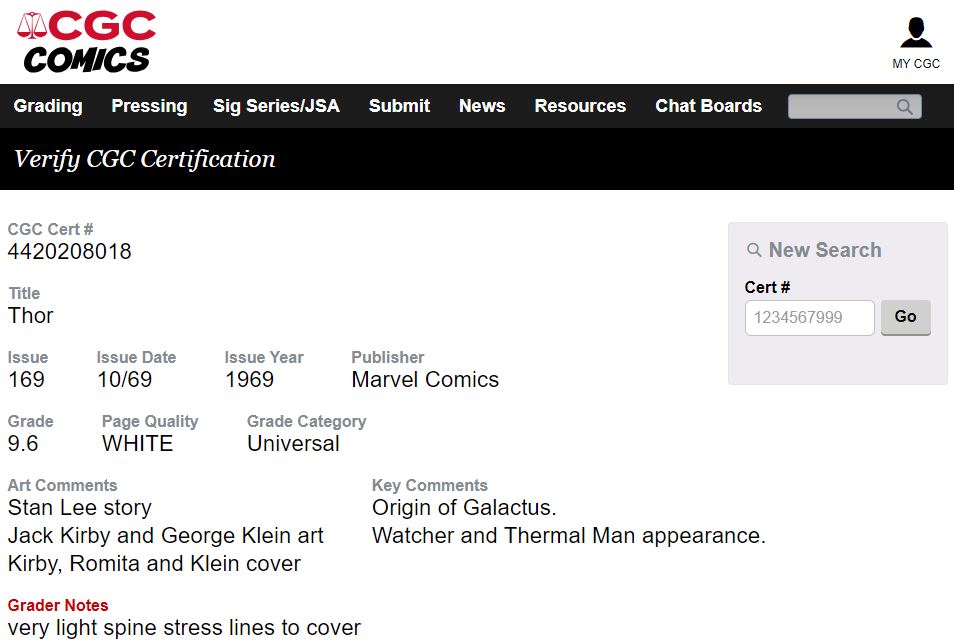Click the red Grader Notes label
This screenshot has height=643, width=954.
(58, 605)
